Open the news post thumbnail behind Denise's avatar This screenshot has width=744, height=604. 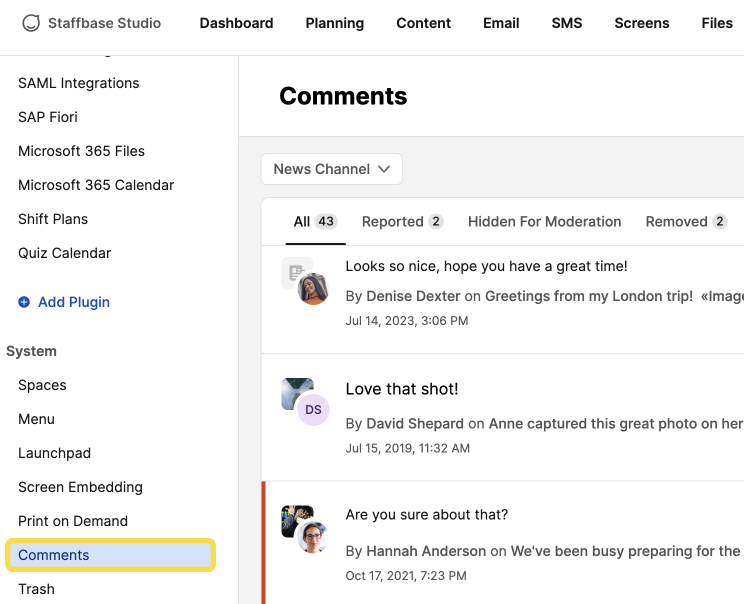293,270
